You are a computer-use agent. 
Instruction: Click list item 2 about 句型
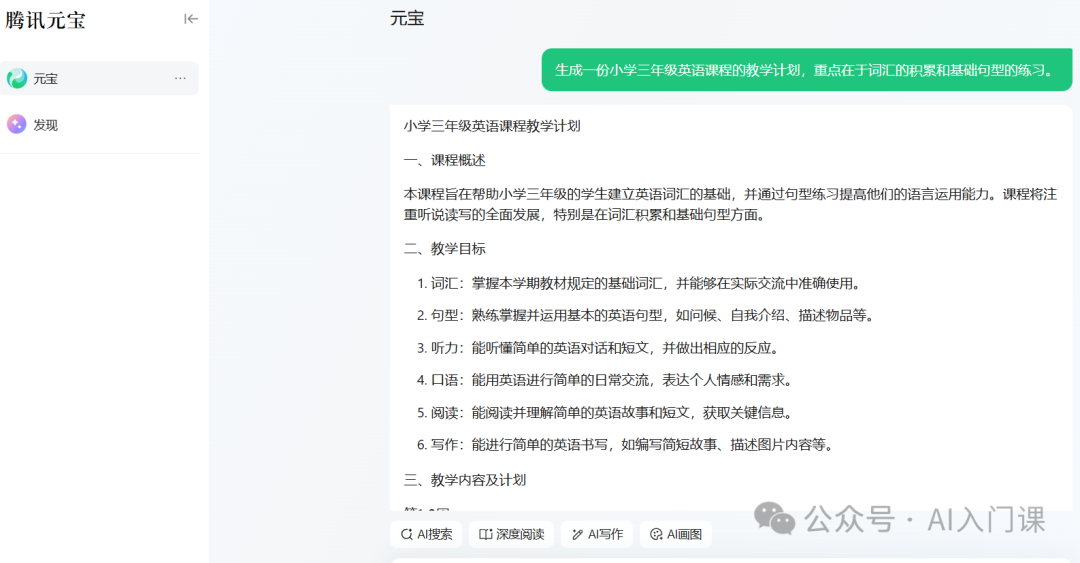[x=645, y=316]
